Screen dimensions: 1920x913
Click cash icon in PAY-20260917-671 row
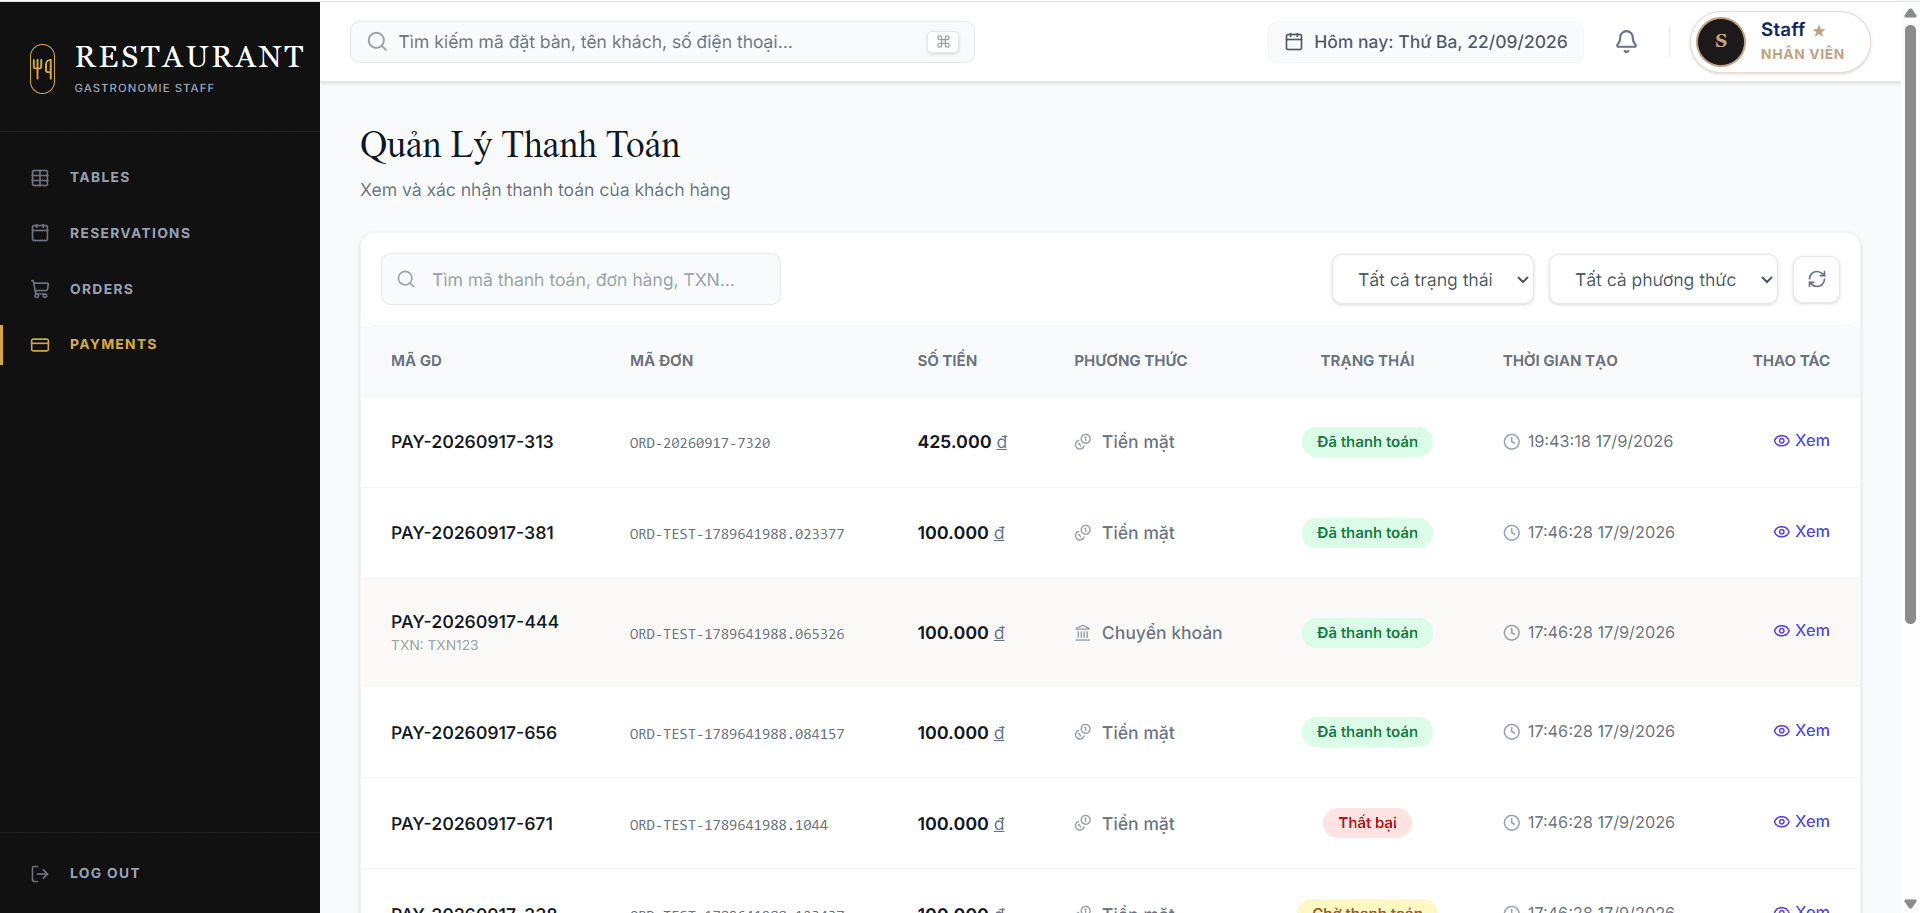tap(1082, 824)
